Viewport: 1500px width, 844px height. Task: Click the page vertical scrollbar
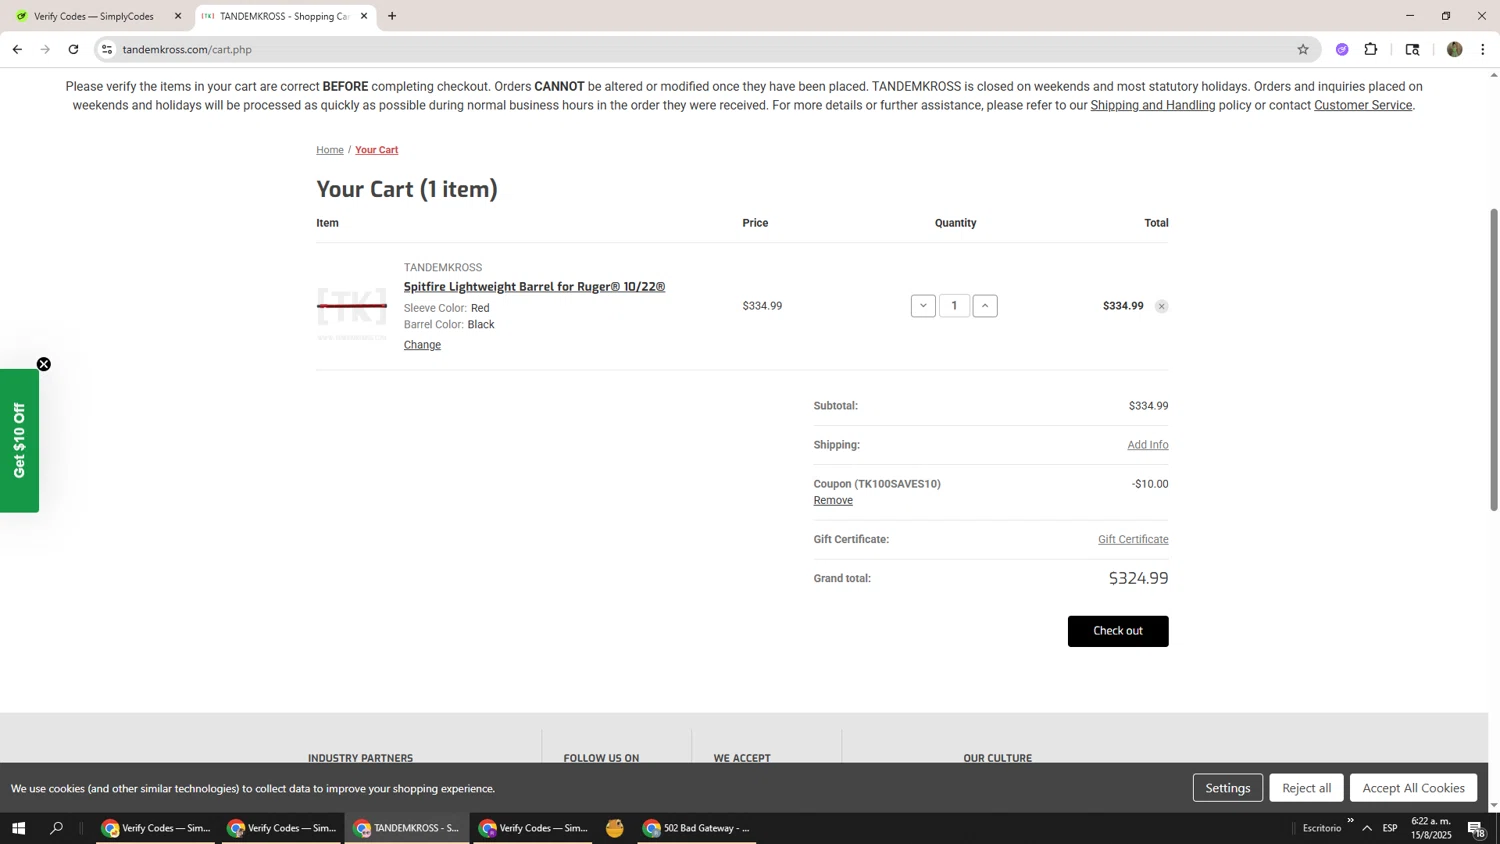pyautogui.click(x=1494, y=360)
